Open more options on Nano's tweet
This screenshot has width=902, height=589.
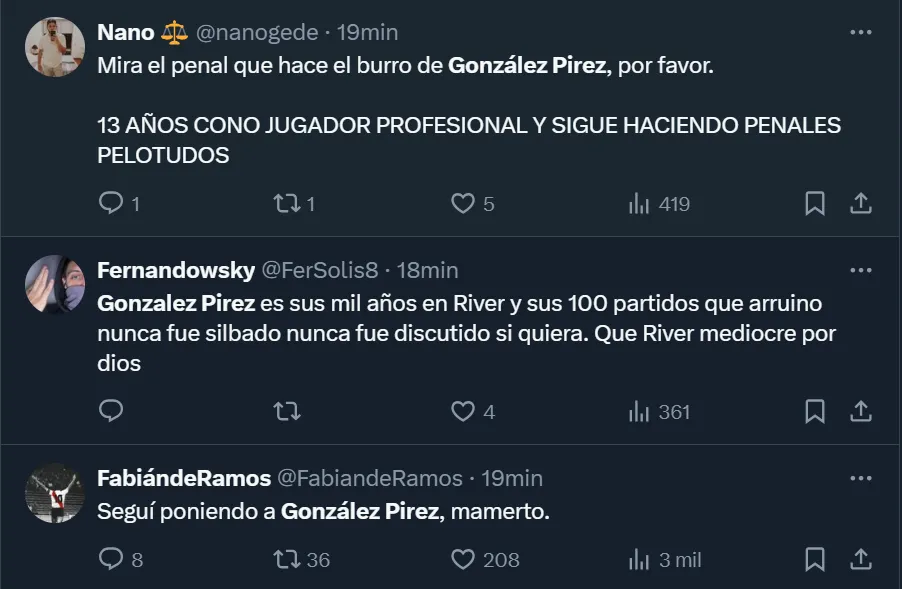click(860, 32)
